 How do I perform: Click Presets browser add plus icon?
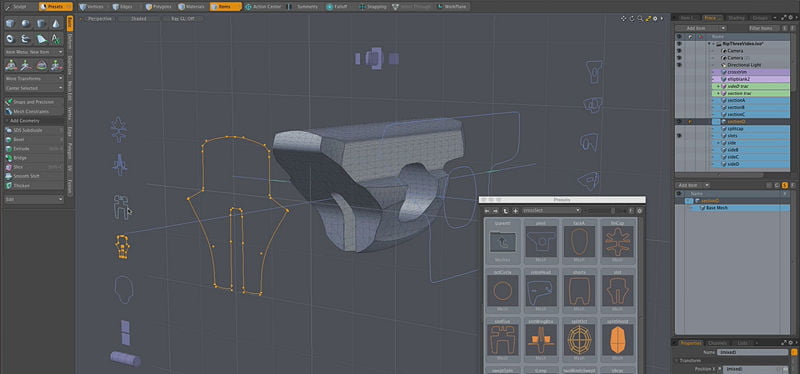point(515,211)
